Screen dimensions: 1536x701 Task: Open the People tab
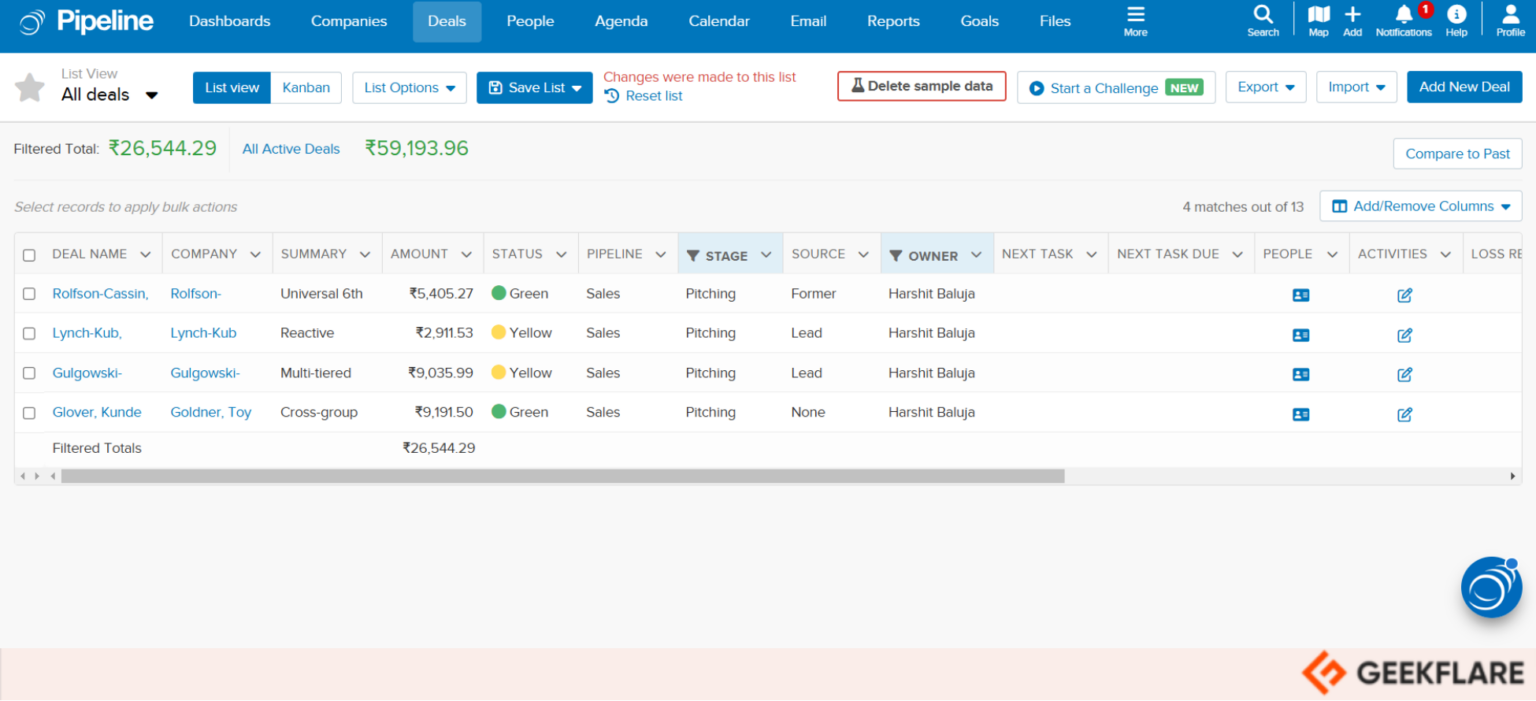pos(530,21)
